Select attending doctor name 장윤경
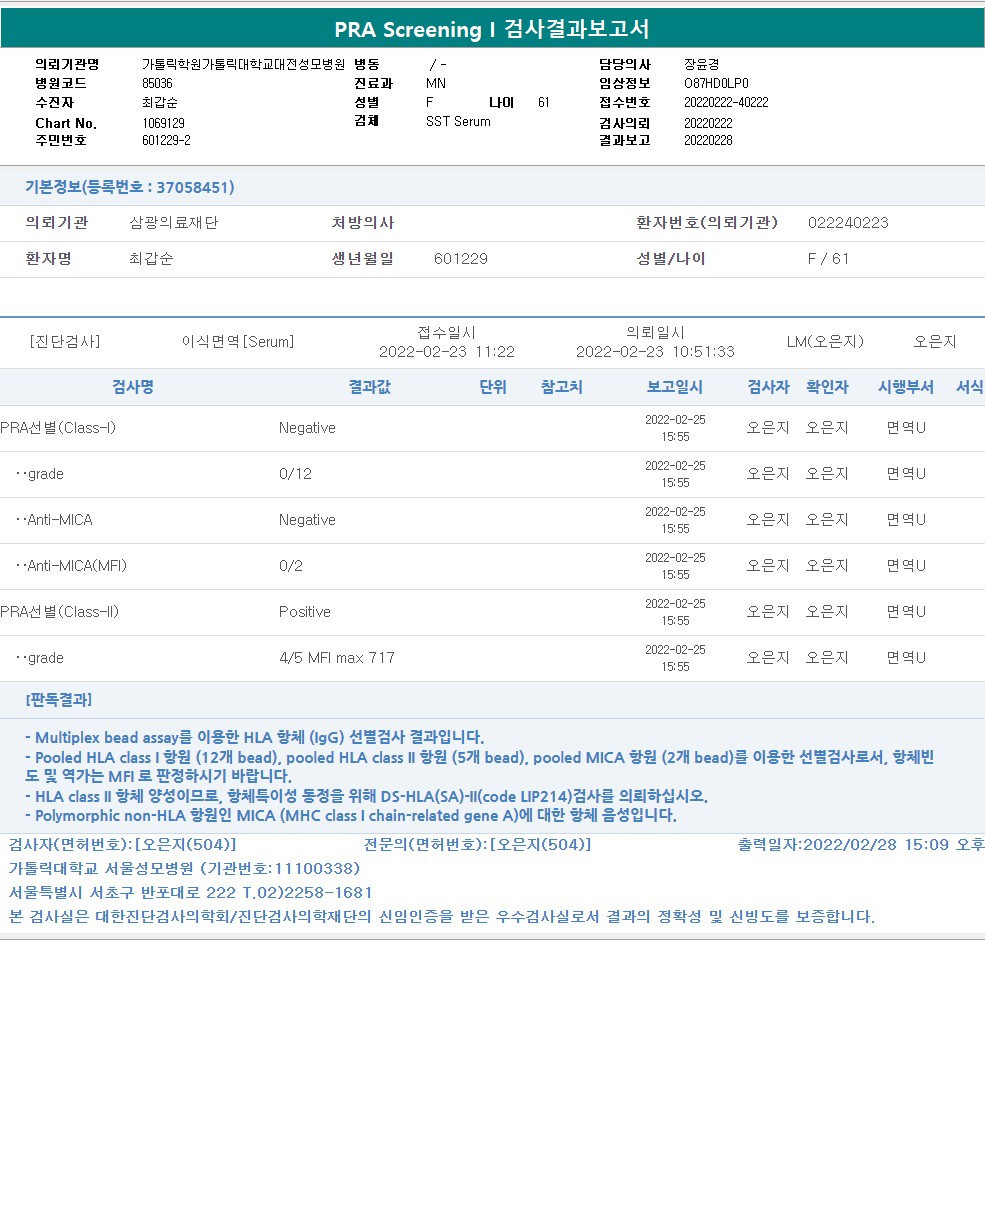 [x=701, y=64]
